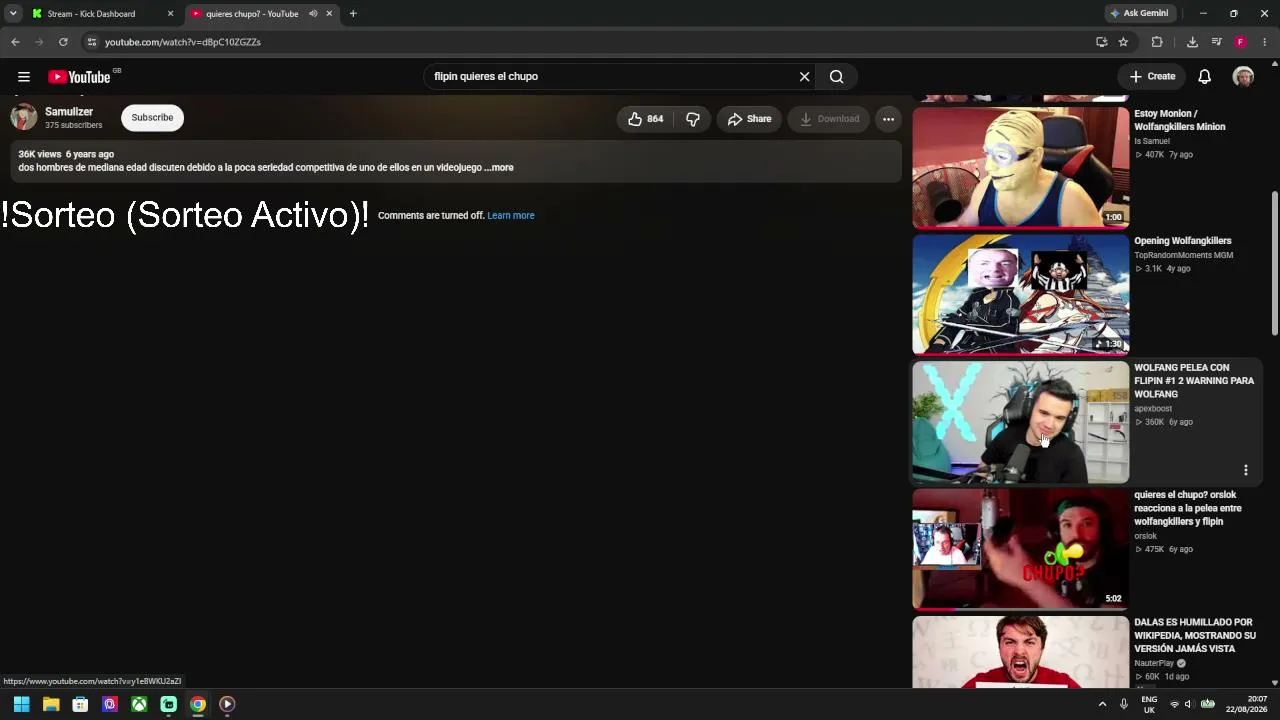1280x720 pixels.
Task: Clear the search box with the X
Action: tap(804, 77)
